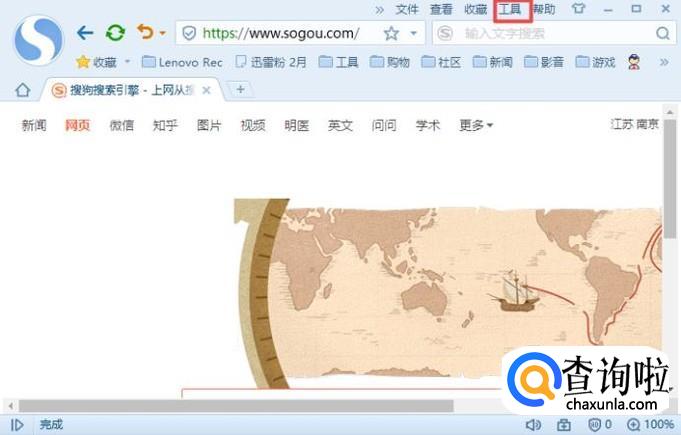Click the horizontal scrollbar thumb

[236, 406]
